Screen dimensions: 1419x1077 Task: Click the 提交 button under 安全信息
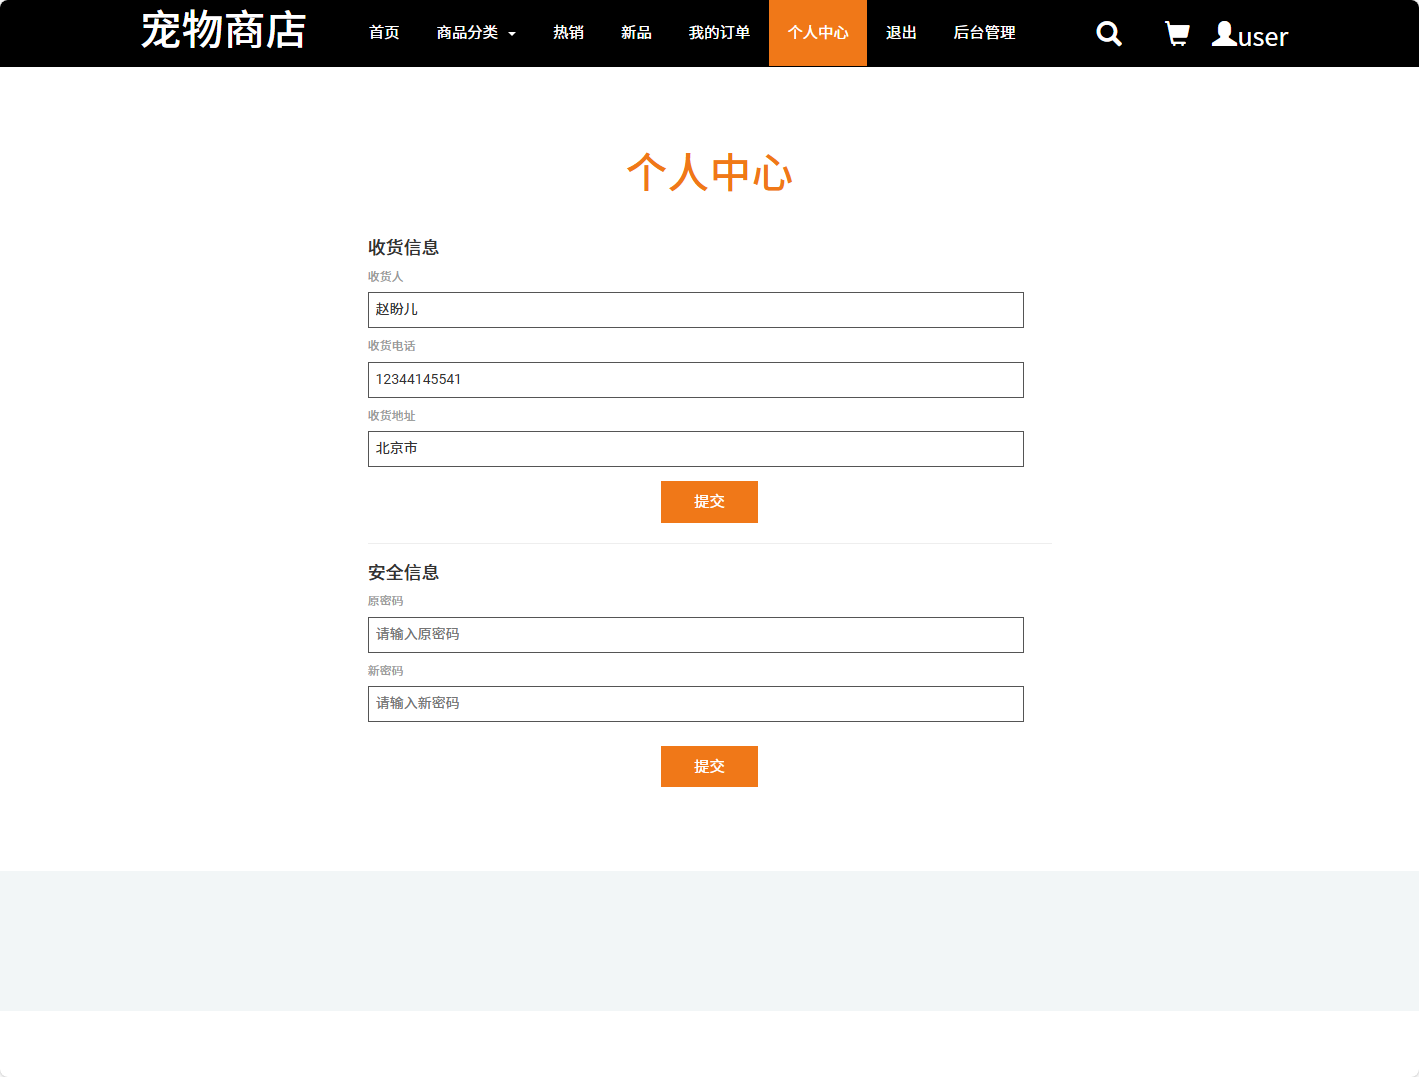pos(709,766)
